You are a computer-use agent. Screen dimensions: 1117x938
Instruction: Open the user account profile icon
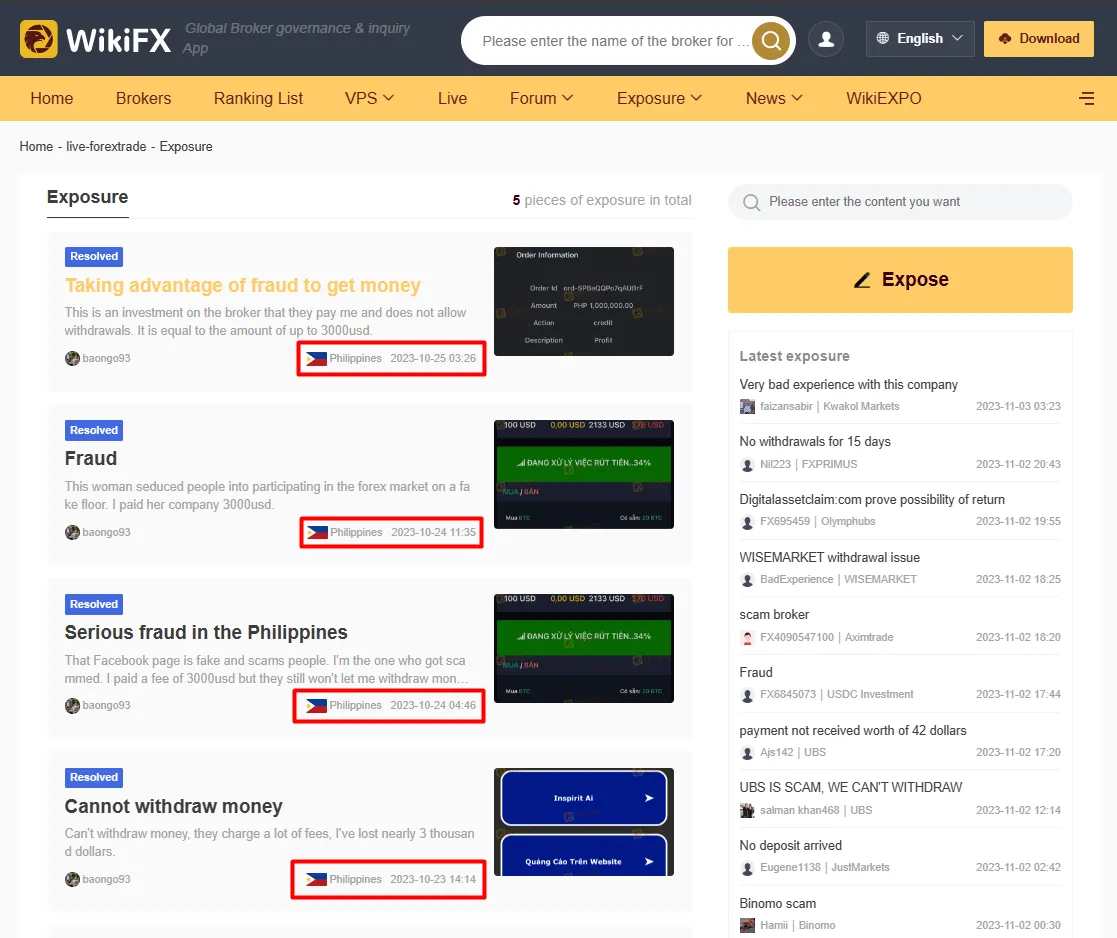tap(826, 38)
